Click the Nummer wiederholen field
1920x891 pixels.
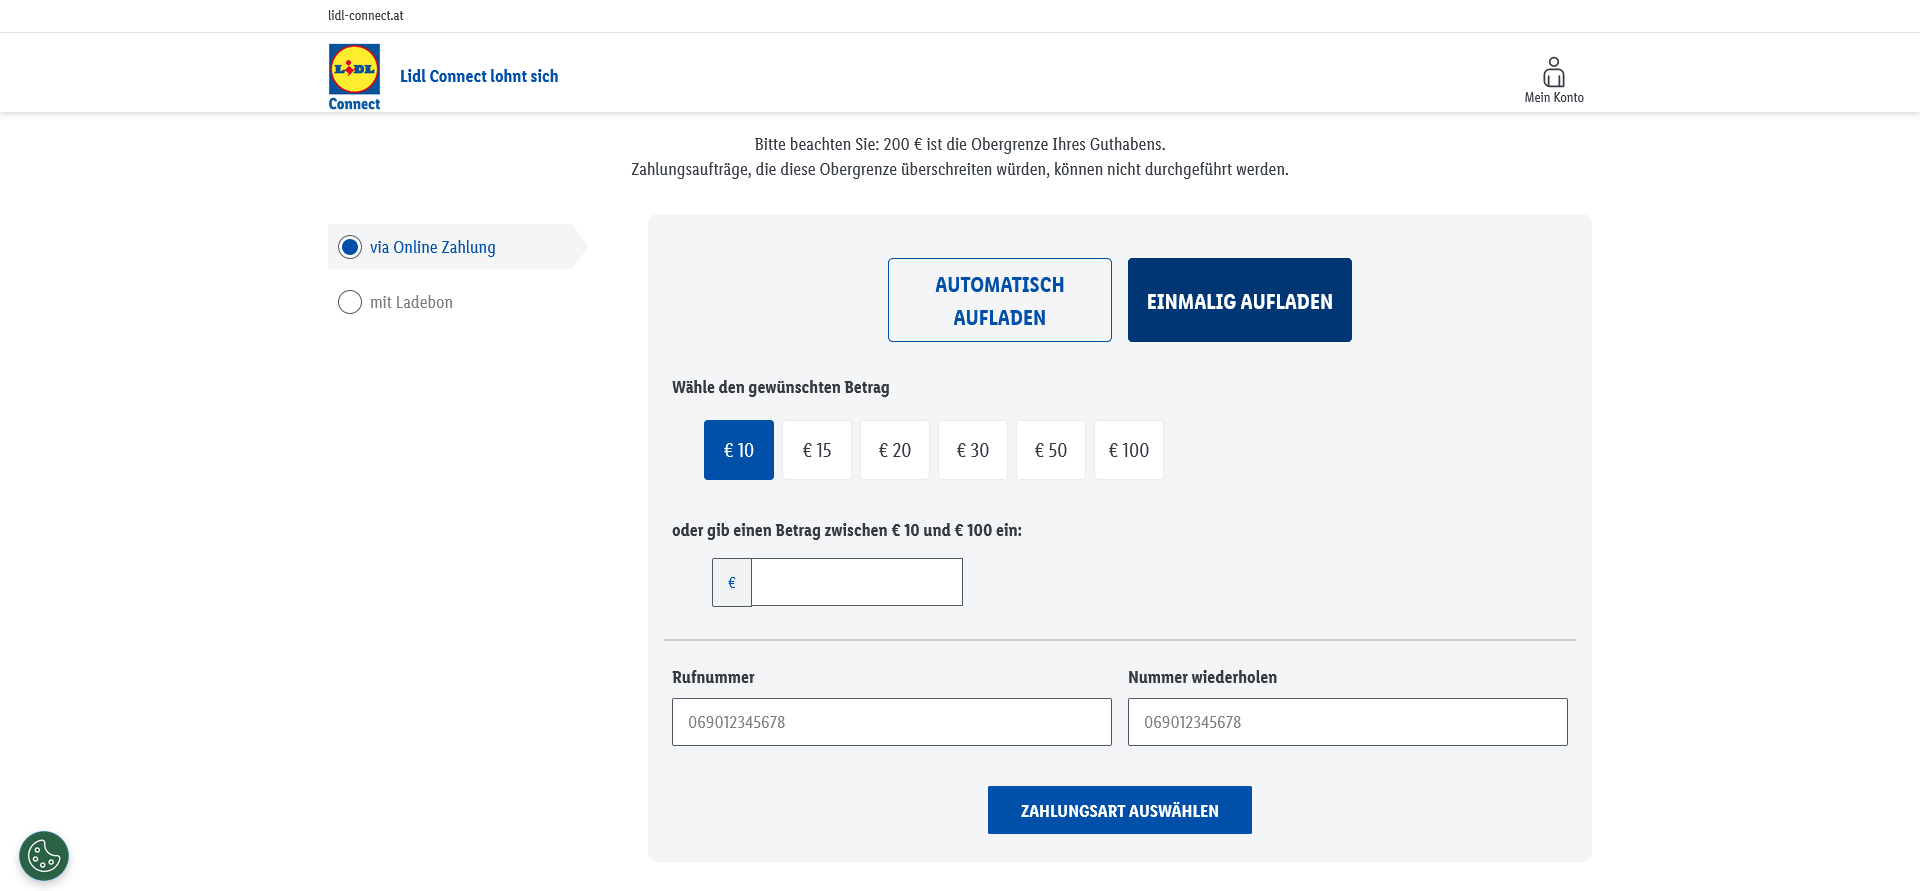pyautogui.click(x=1348, y=722)
